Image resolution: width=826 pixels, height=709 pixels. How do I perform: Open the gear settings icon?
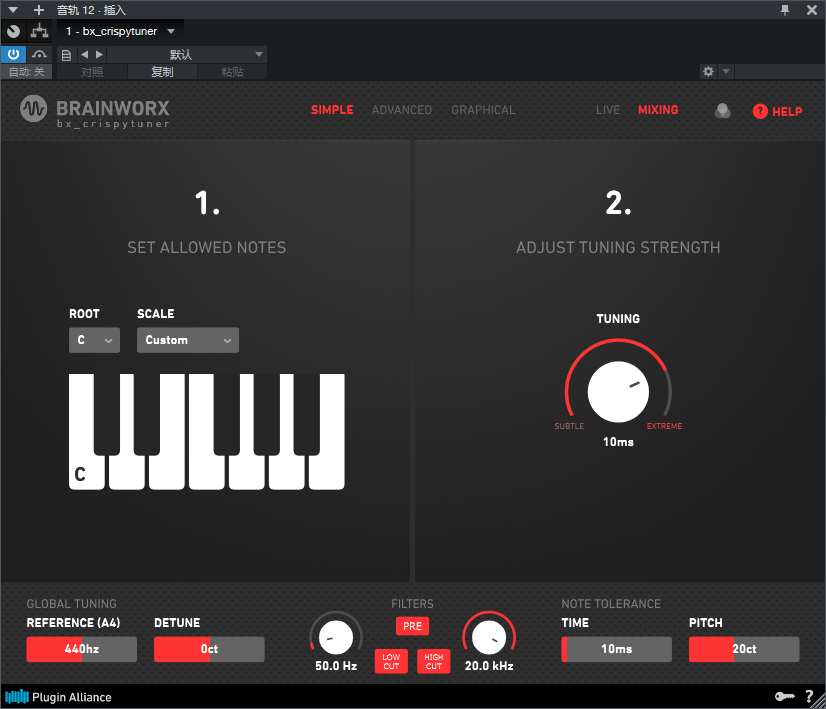click(709, 71)
